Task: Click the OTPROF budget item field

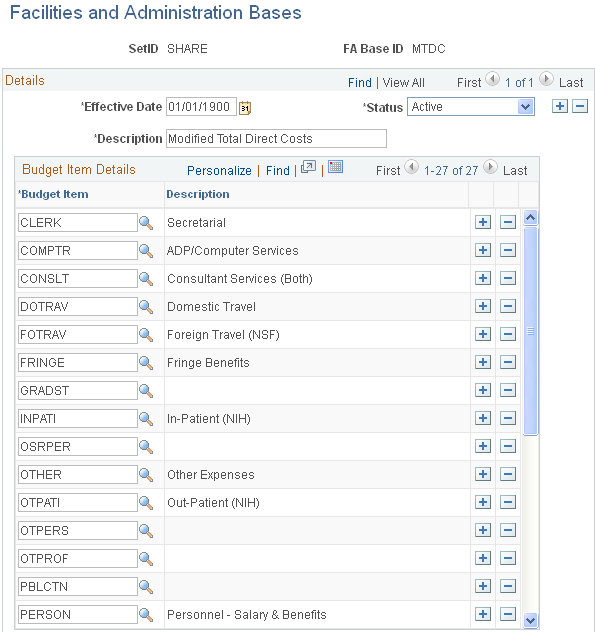Action: pos(77,559)
